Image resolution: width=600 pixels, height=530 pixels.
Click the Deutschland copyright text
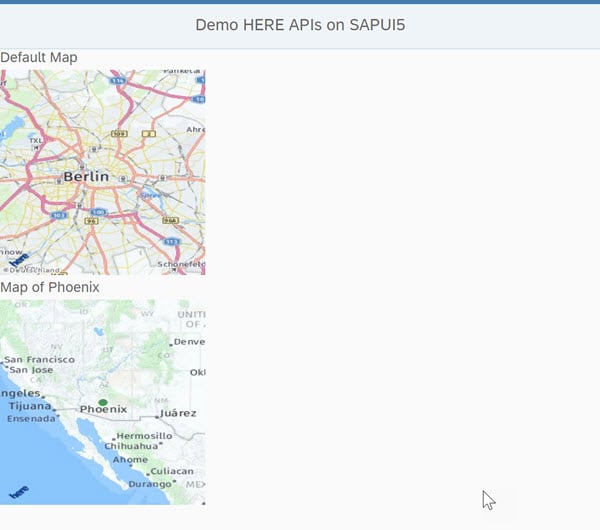[x=32, y=270]
